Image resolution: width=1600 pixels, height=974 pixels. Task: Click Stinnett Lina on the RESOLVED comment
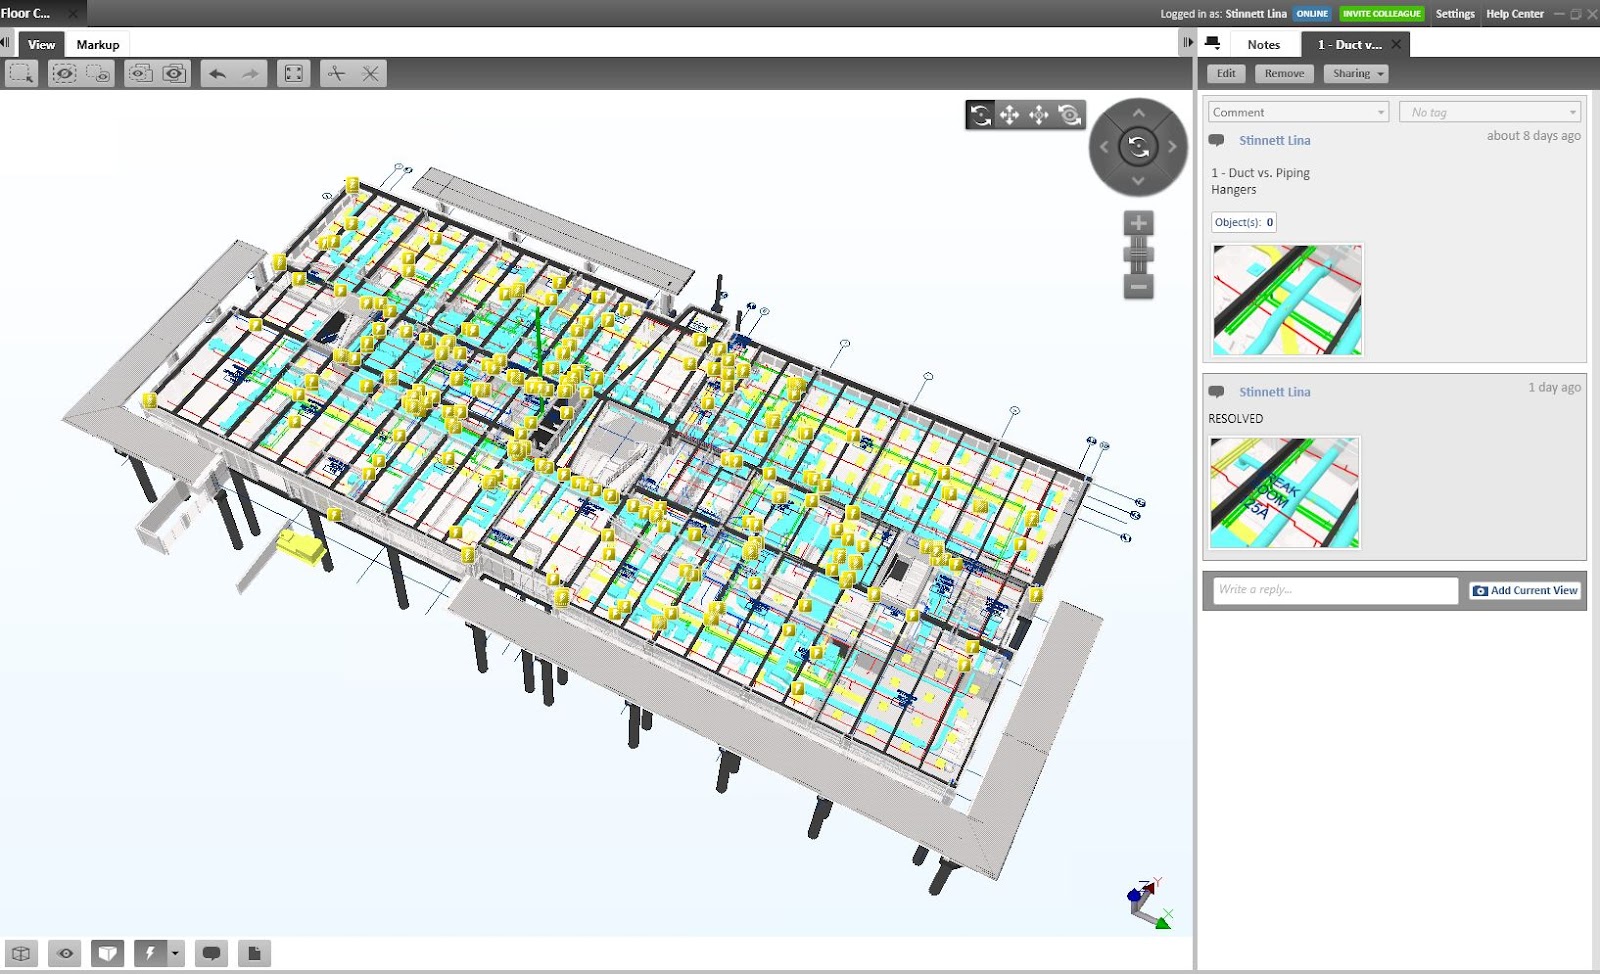(1274, 392)
